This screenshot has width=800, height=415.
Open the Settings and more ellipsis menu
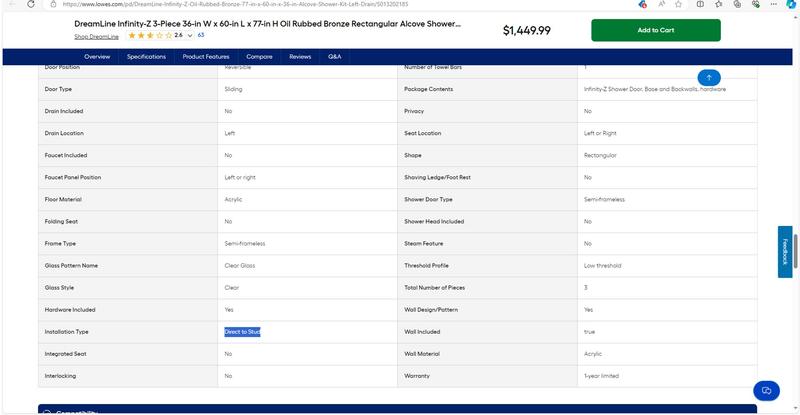point(773,4)
